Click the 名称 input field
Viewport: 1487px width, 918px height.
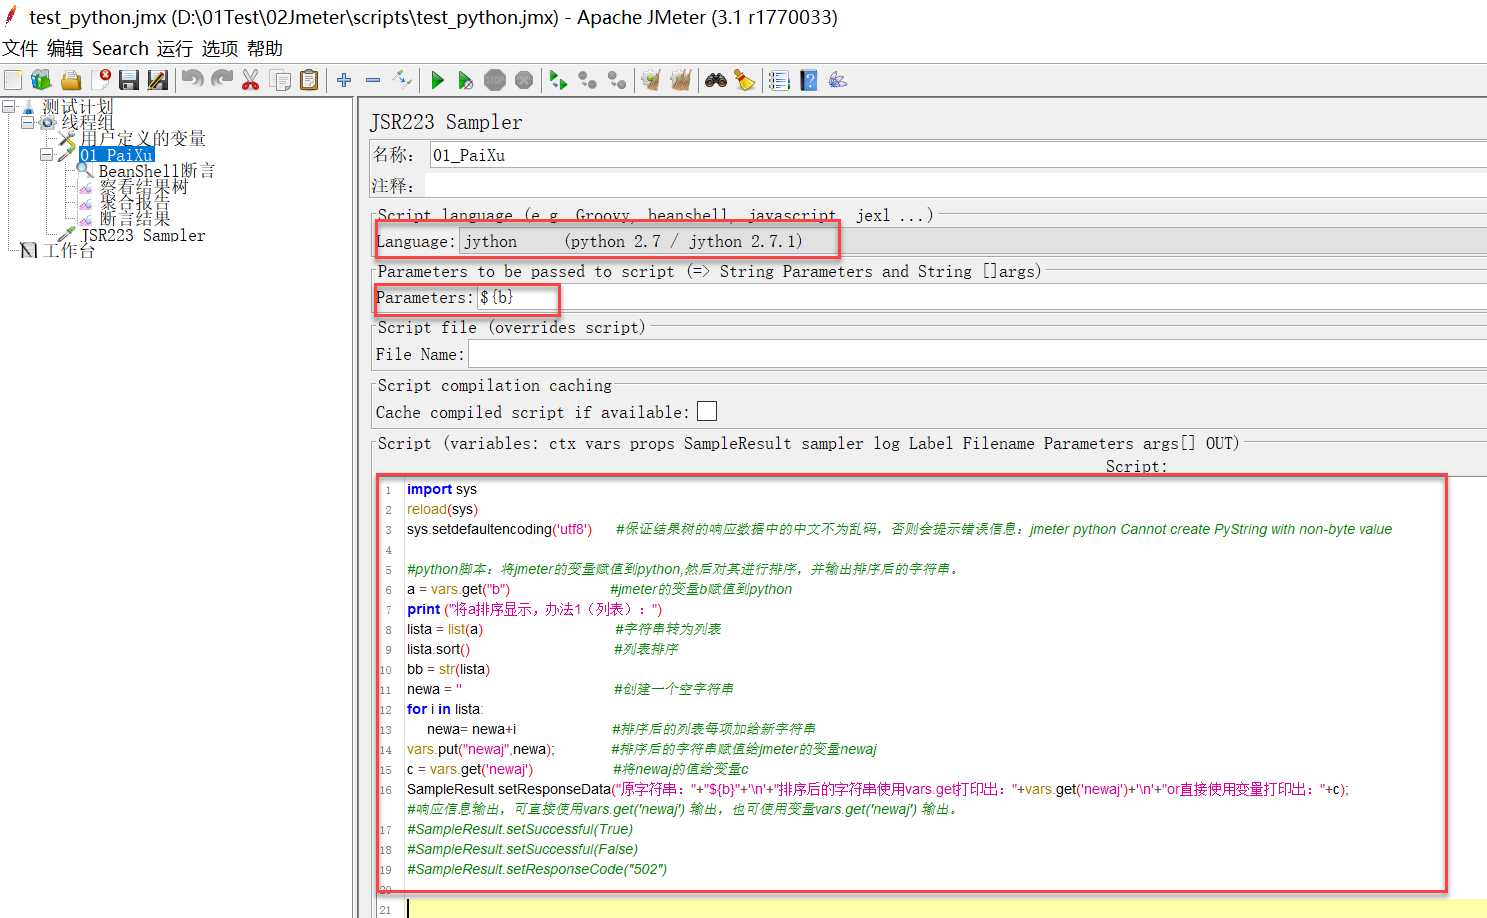click(x=958, y=155)
